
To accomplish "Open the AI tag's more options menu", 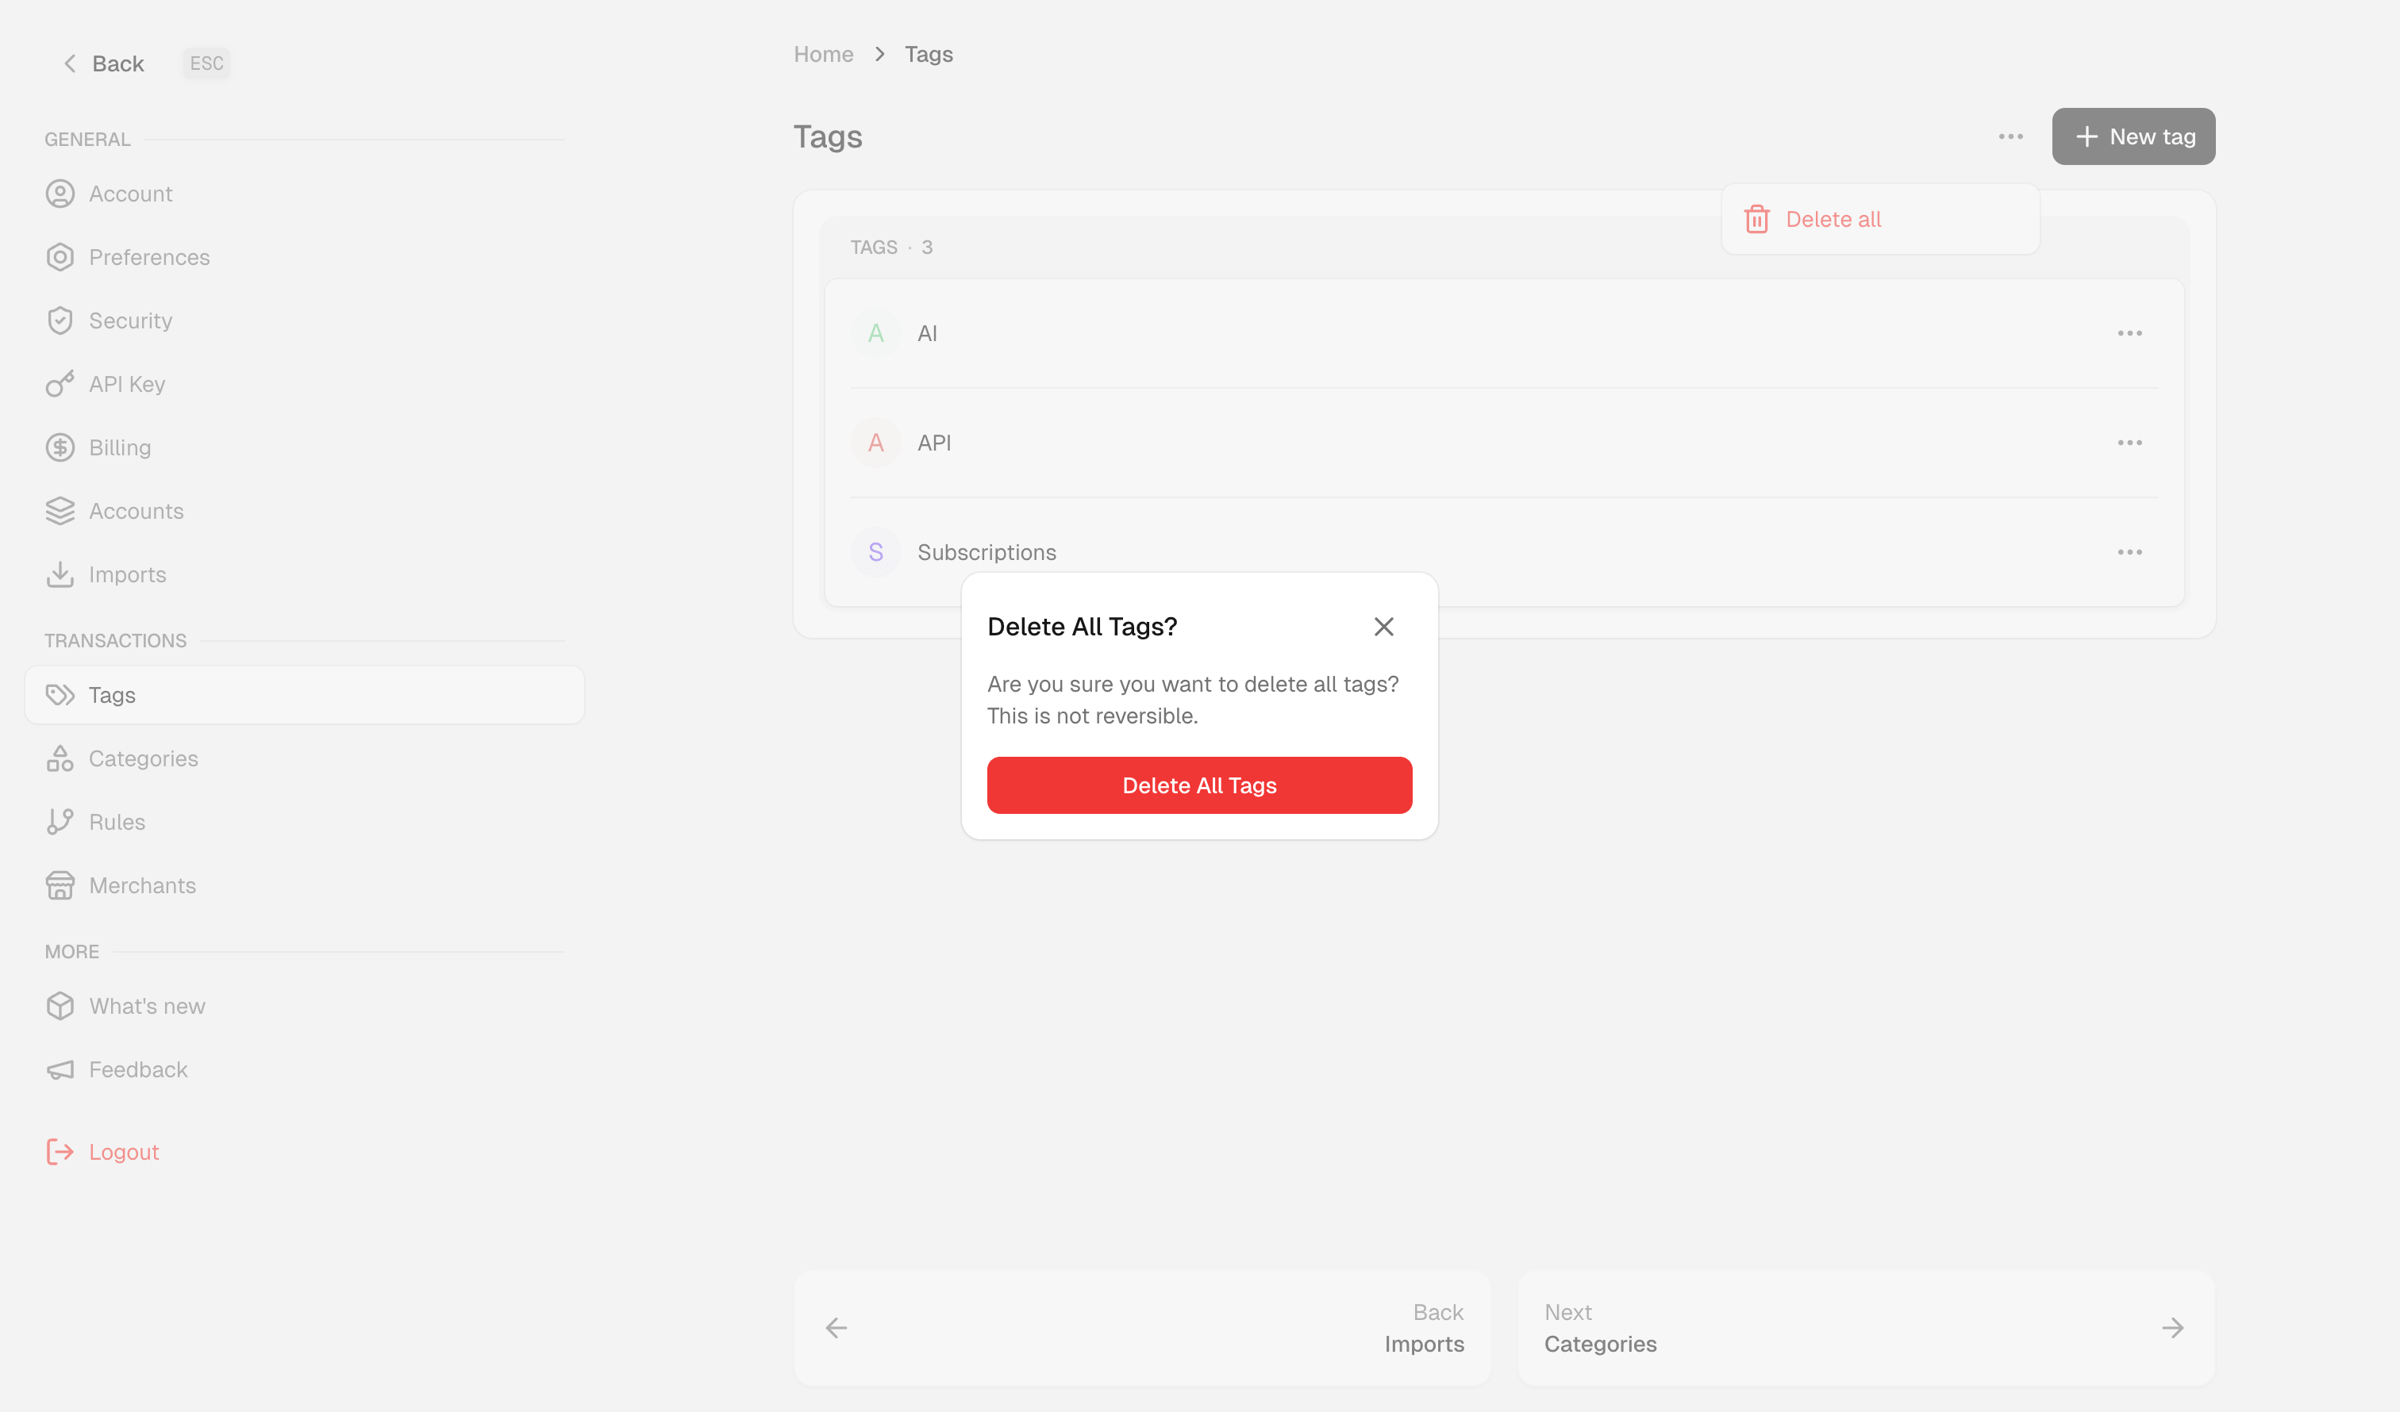I will [2129, 333].
